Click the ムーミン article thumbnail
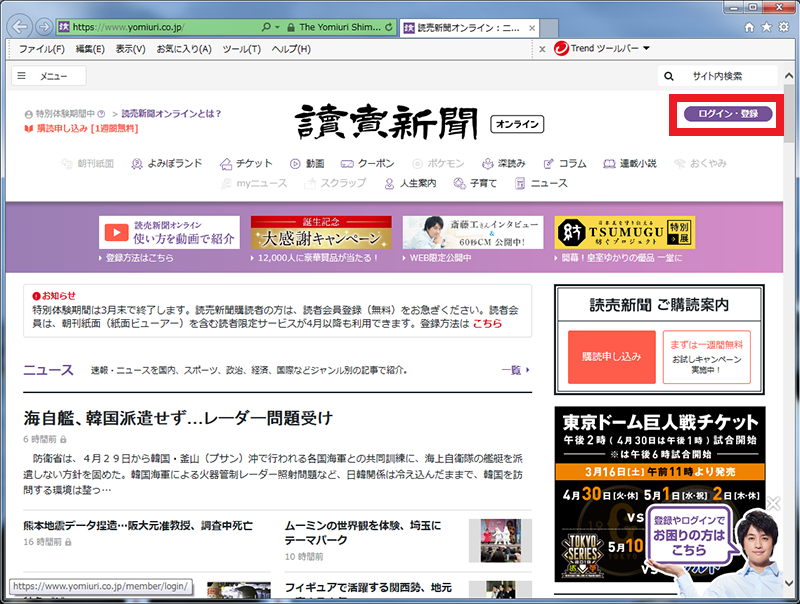This screenshot has width=800, height=604. [x=501, y=540]
